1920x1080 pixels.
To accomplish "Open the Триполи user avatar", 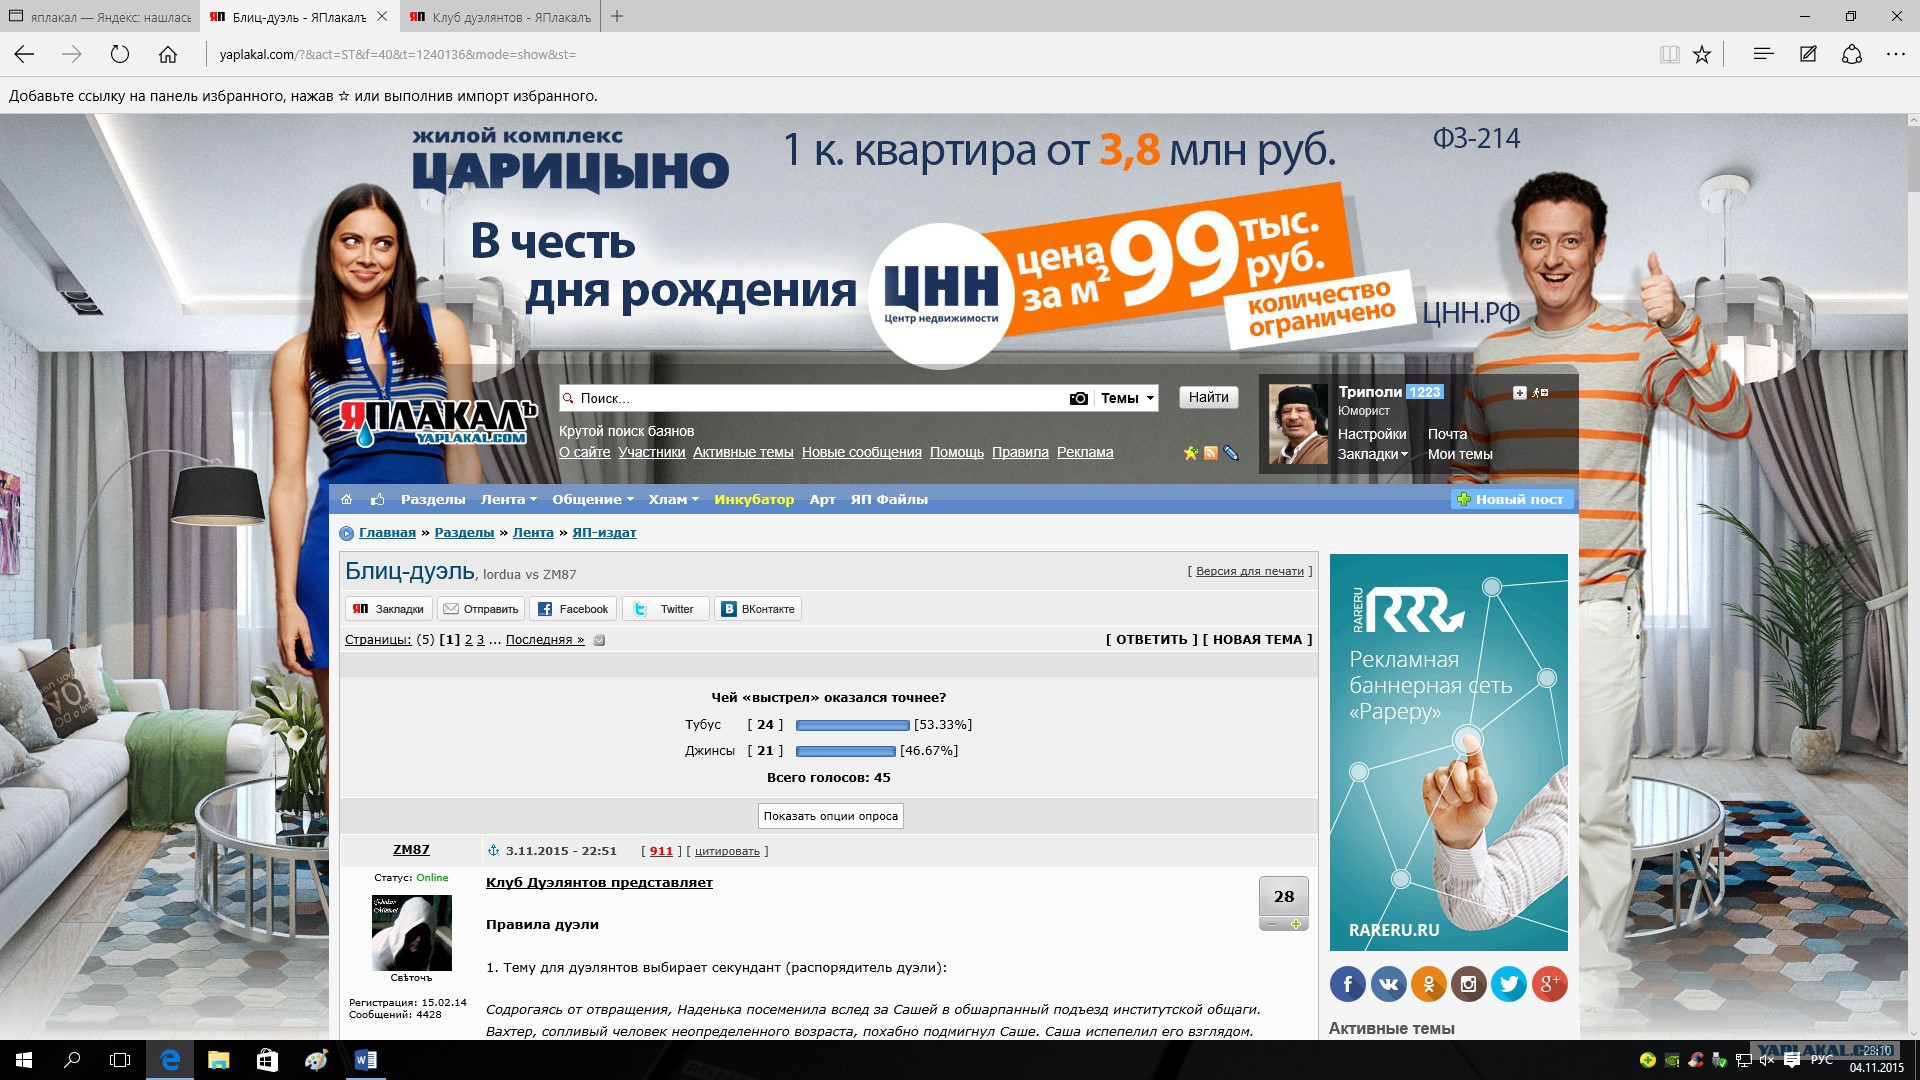I will (x=1298, y=424).
